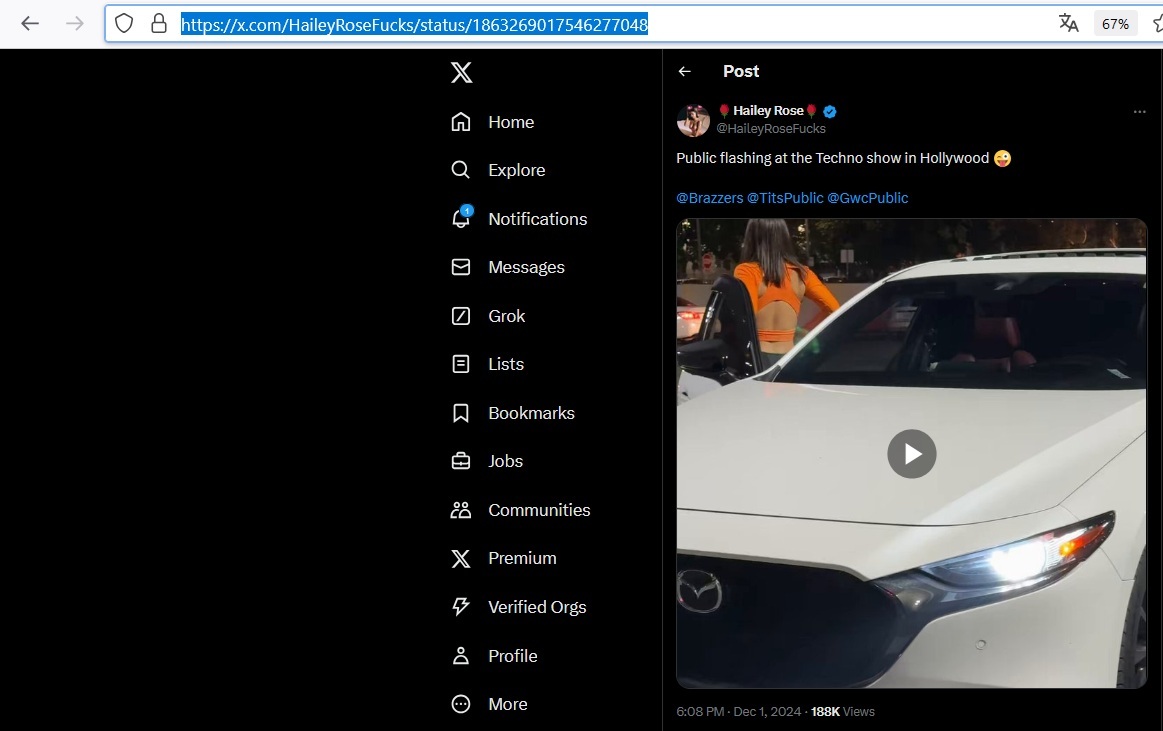
Task: Open the site security padlock icon
Action: tap(159, 24)
